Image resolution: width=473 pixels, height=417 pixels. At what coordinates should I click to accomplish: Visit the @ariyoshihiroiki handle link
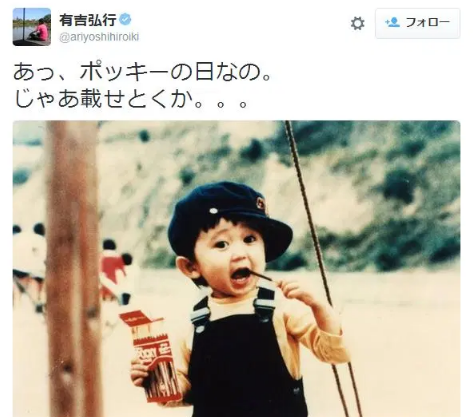pyautogui.click(x=99, y=37)
